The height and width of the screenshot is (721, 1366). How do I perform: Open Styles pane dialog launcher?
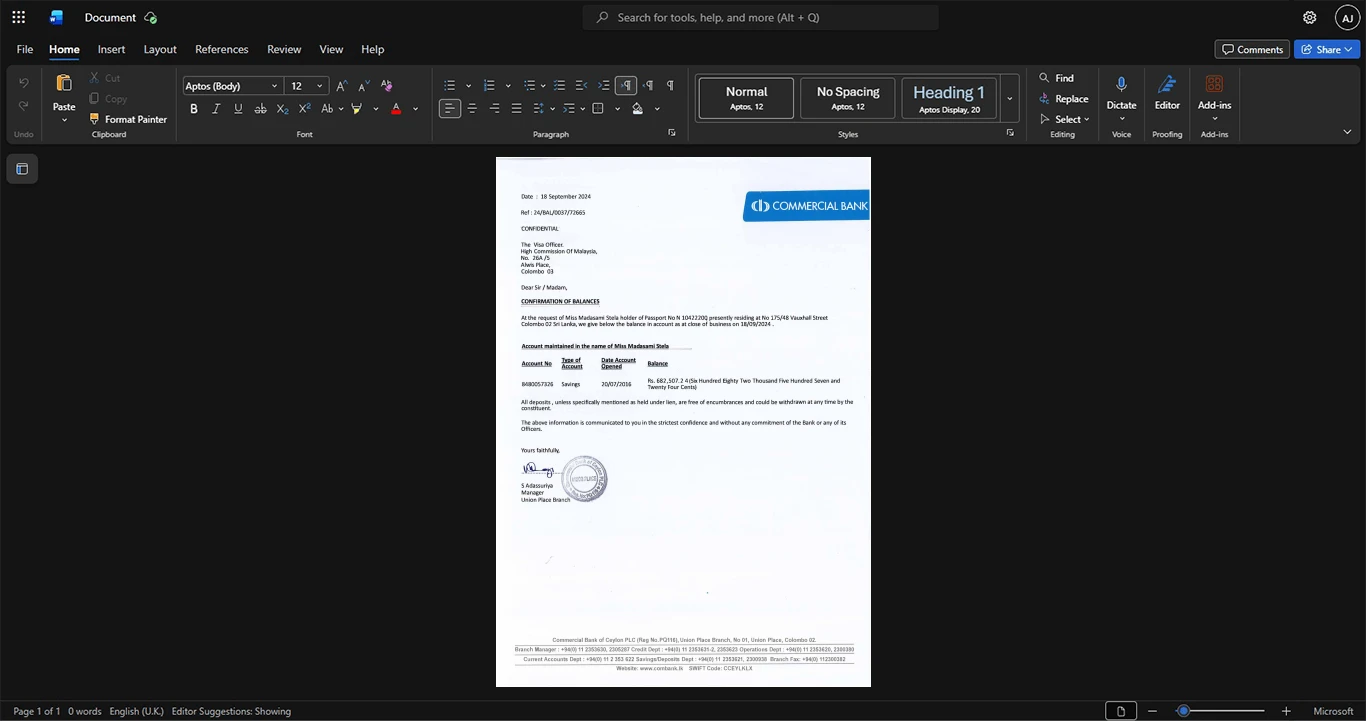pyautogui.click(x=1010, y=133)
